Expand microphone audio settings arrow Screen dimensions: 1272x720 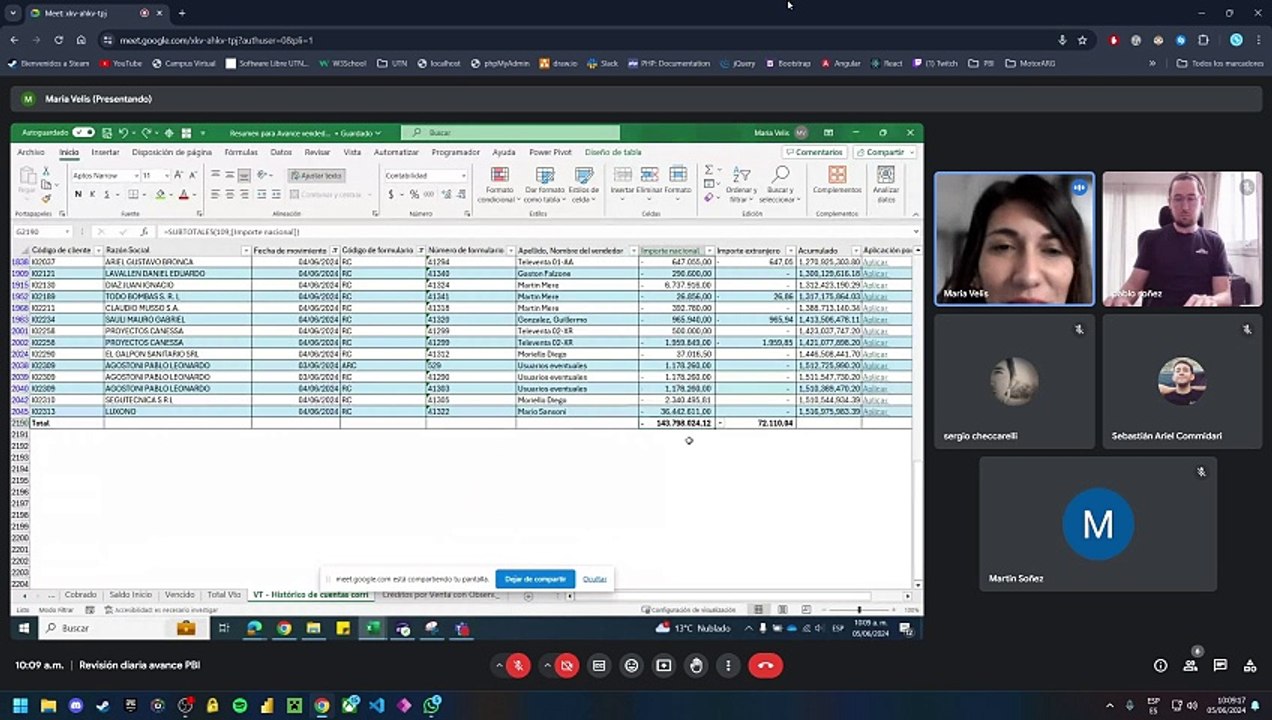[x=498, y=666]
